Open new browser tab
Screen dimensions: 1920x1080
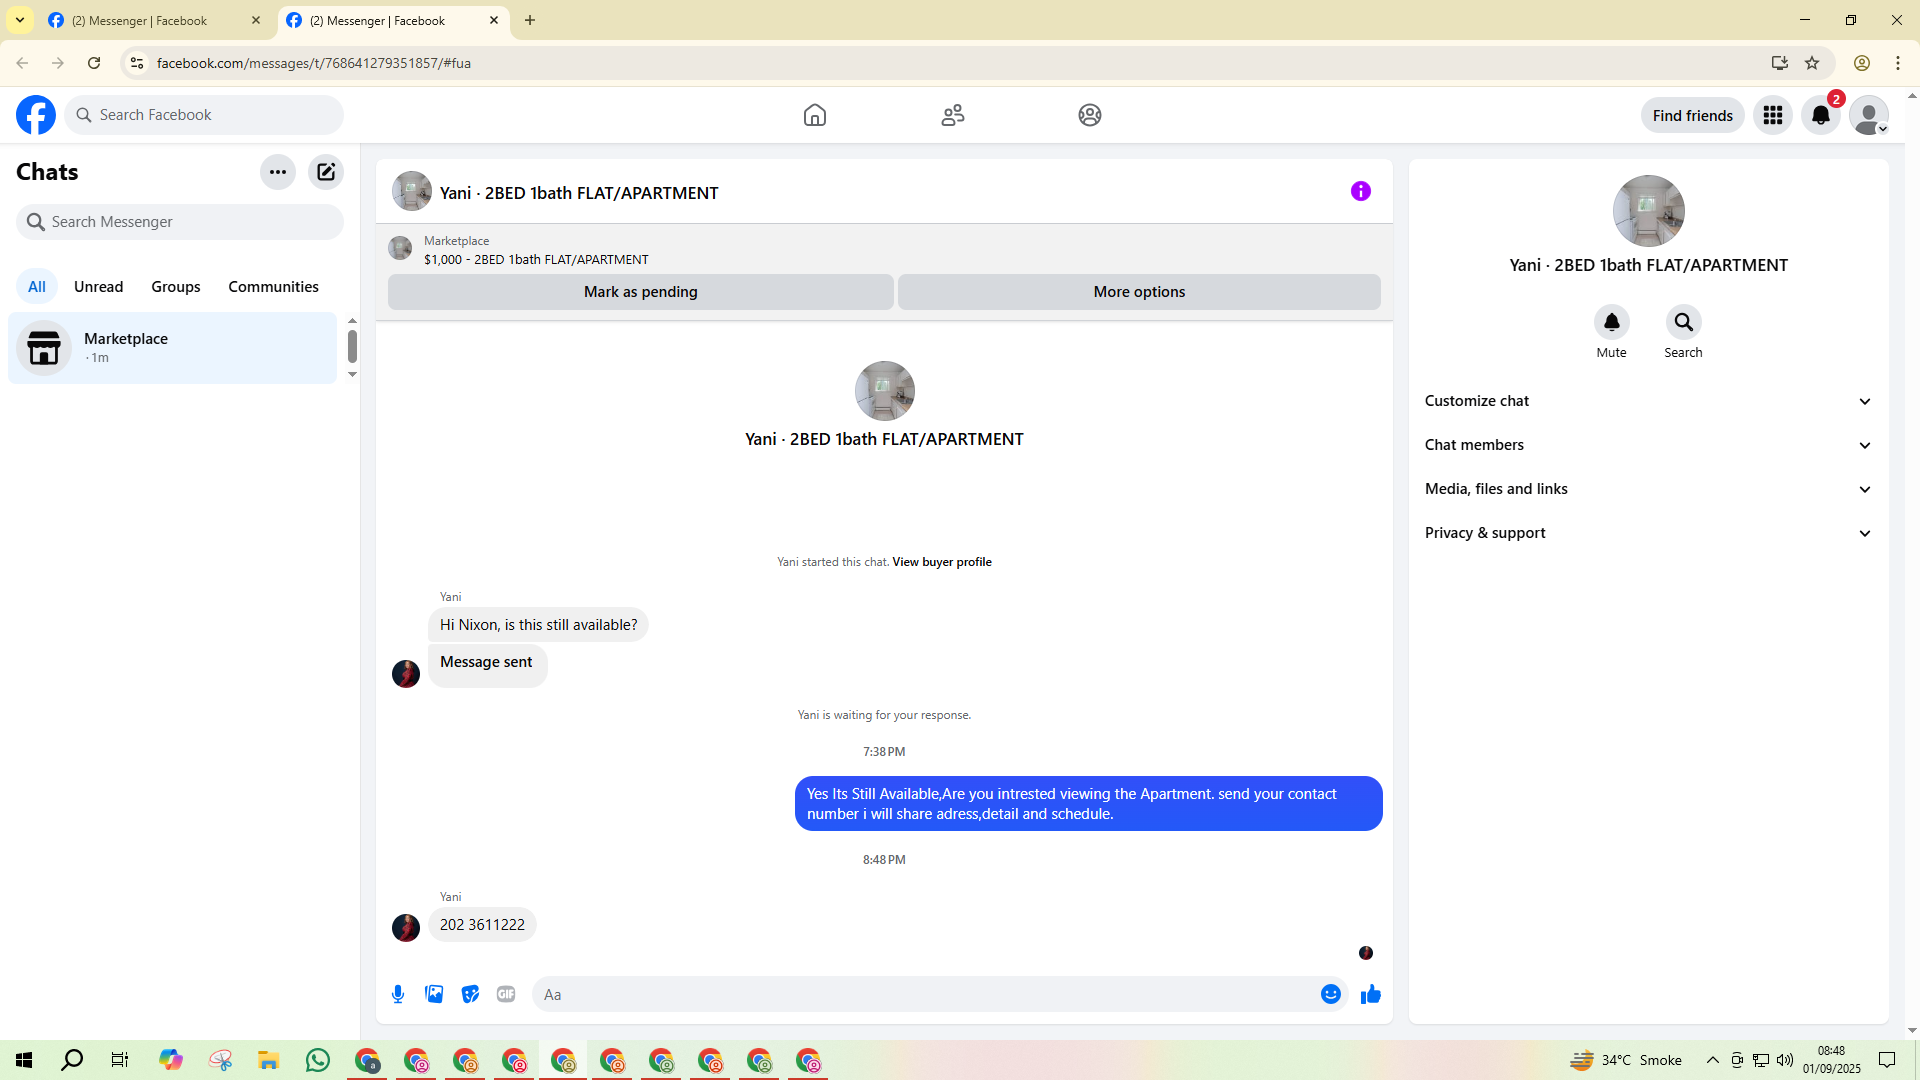coord(530,20)
